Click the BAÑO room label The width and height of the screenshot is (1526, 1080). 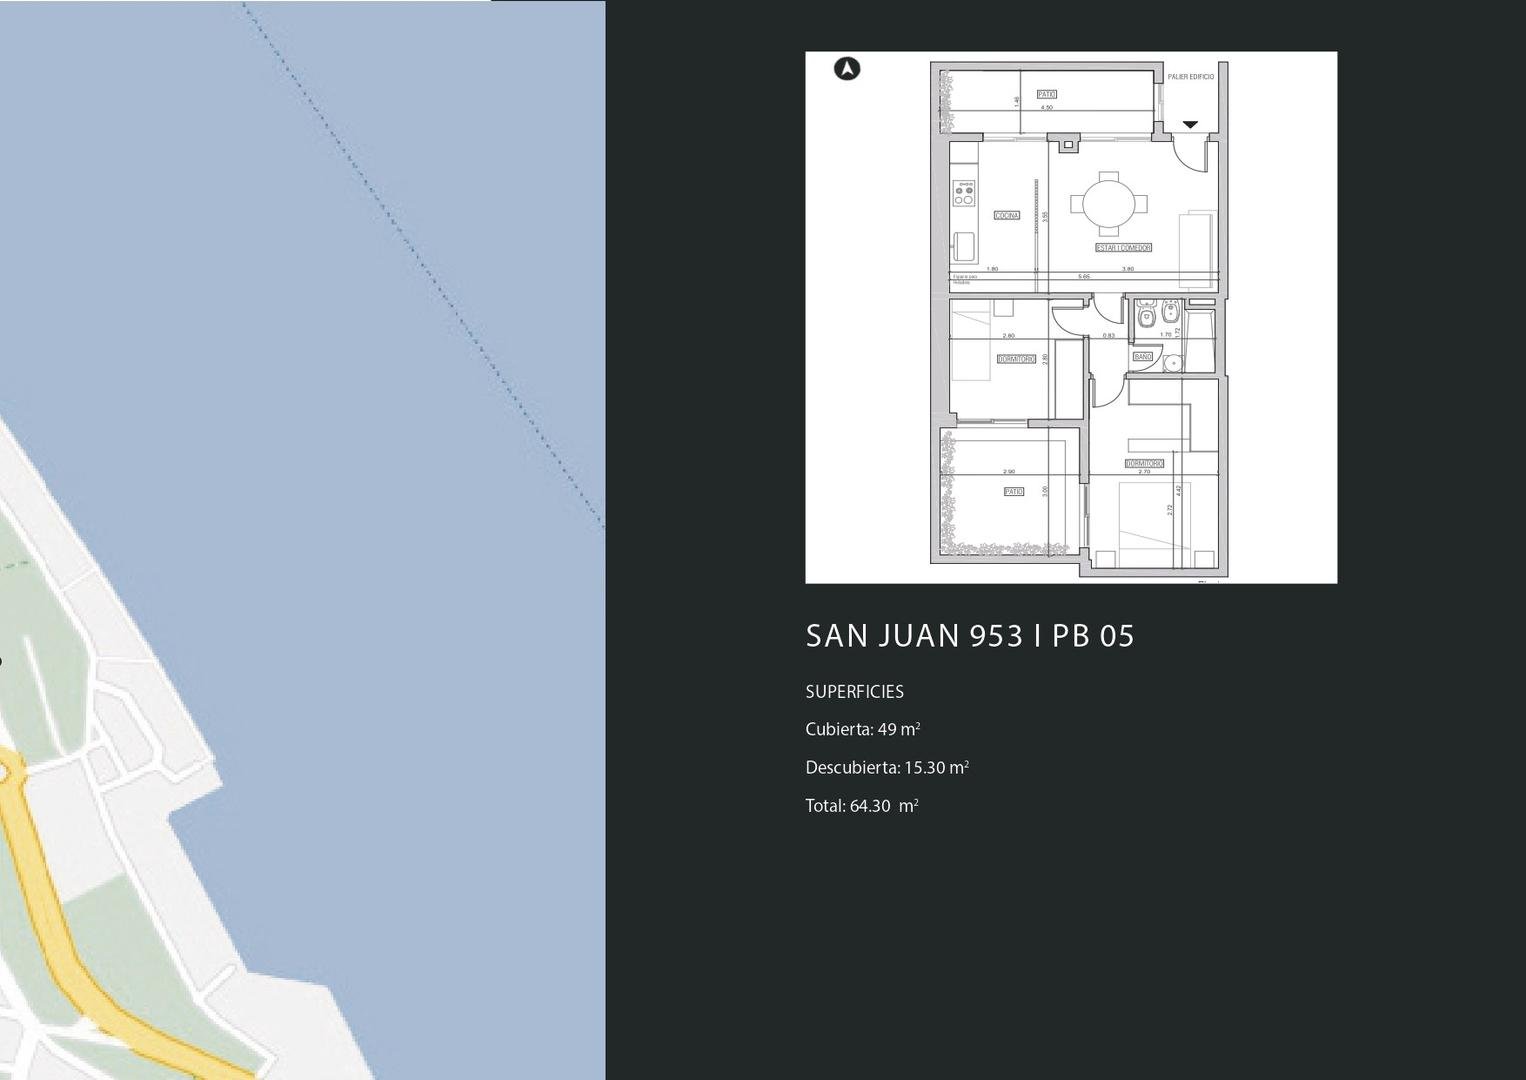(x=1142, y=357)
